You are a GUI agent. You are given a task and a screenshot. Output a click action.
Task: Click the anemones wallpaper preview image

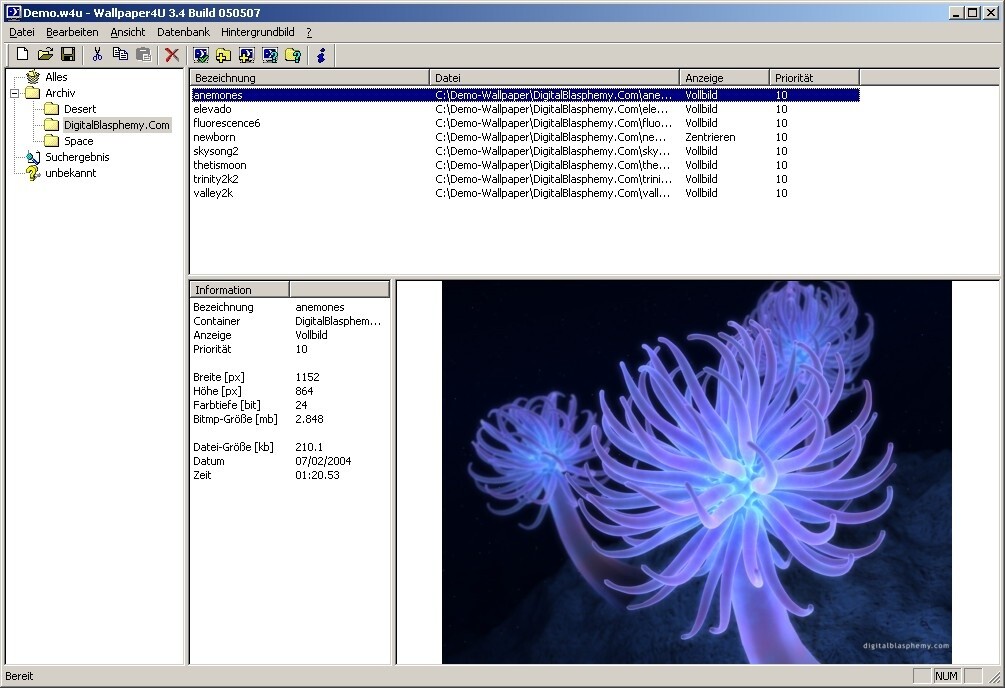point(697,473)
